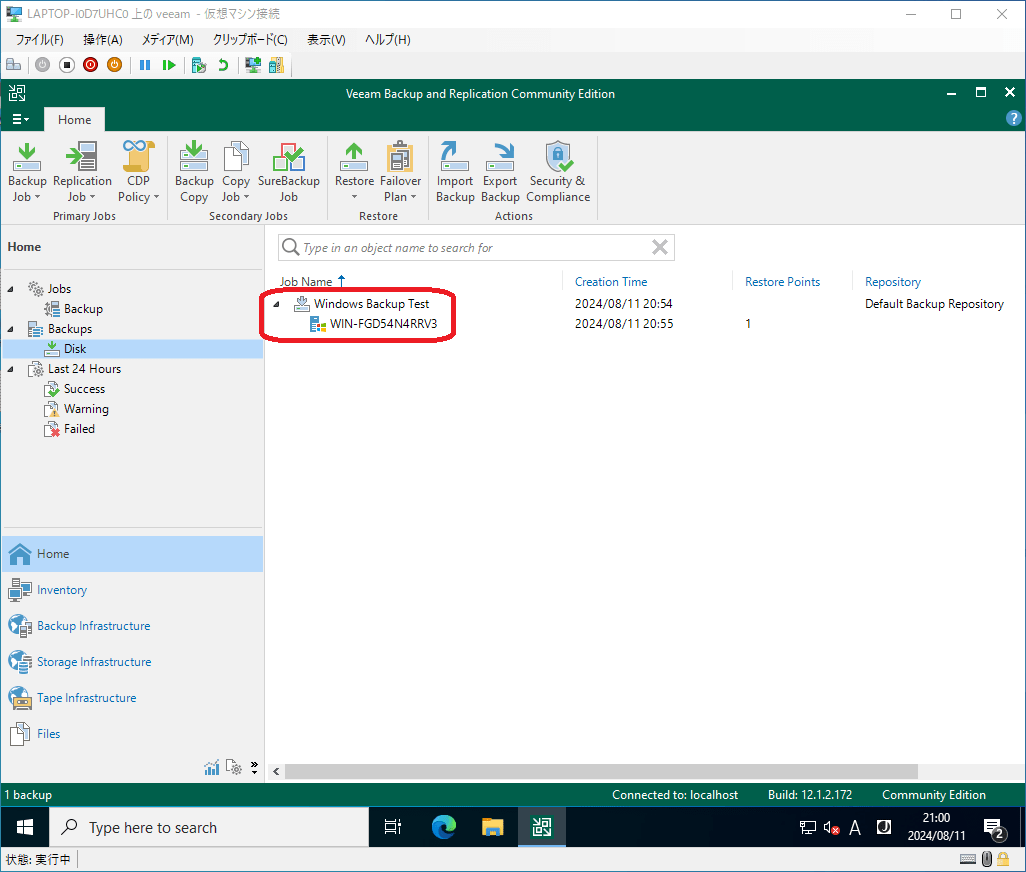Click the VM checkpoint icon
Image resolution: width=1026 pixels, height=872 pixels.
(199, 65)
